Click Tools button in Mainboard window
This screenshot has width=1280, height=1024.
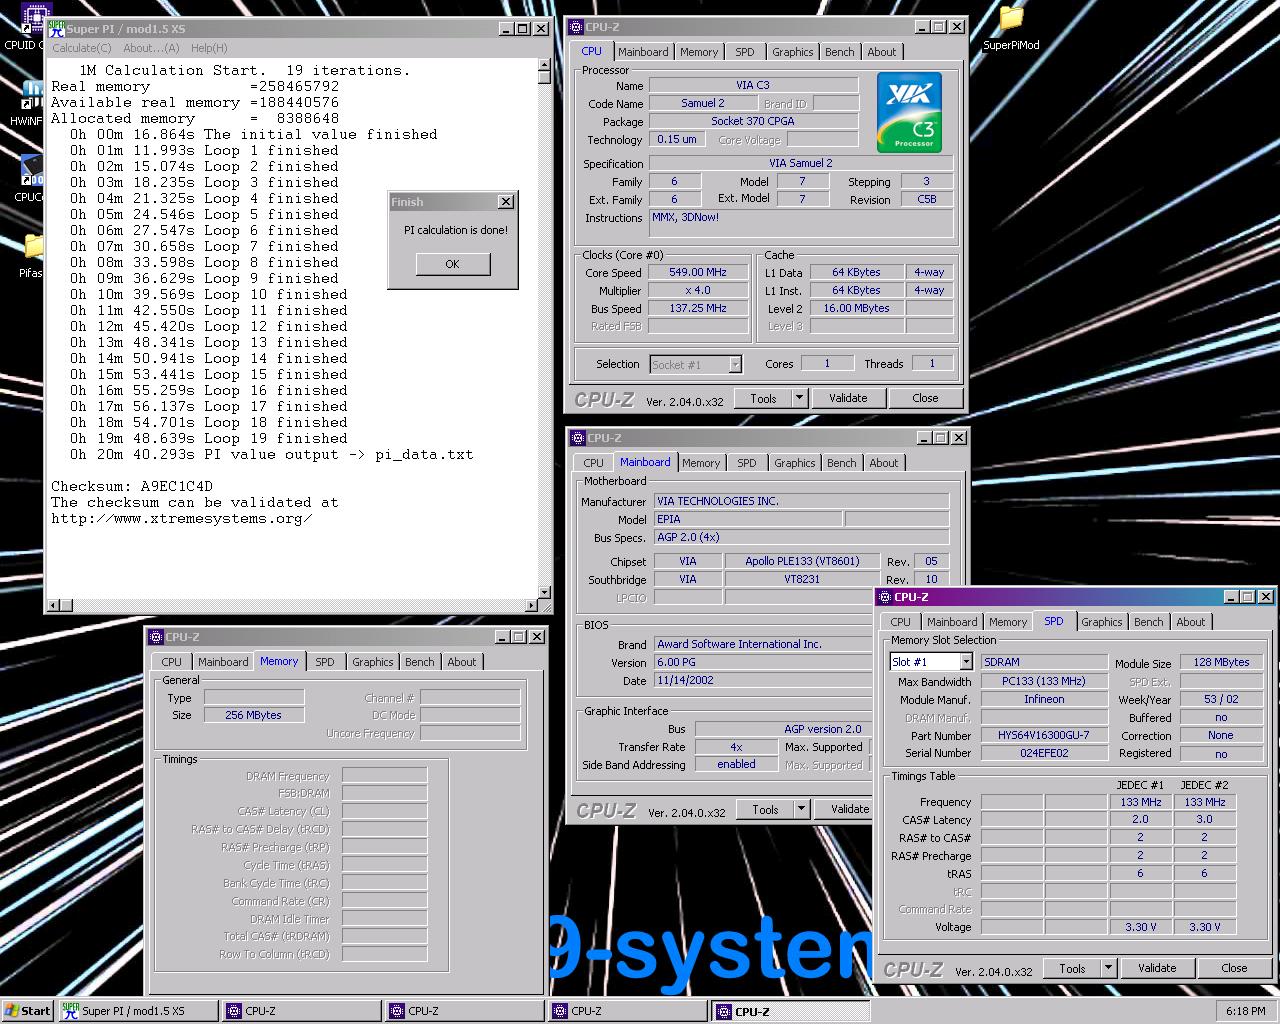point(765,809)
